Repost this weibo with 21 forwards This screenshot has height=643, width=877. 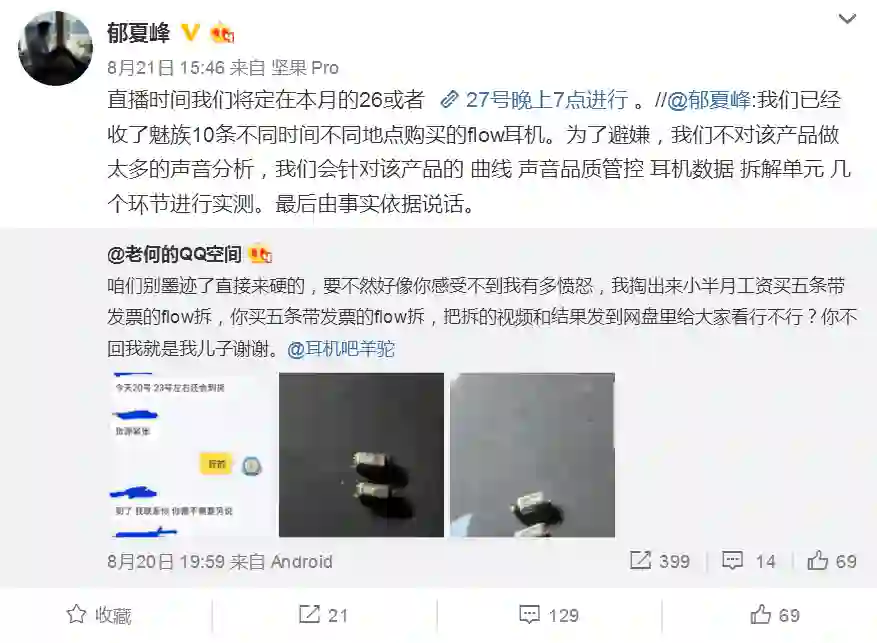pos(323,615)
